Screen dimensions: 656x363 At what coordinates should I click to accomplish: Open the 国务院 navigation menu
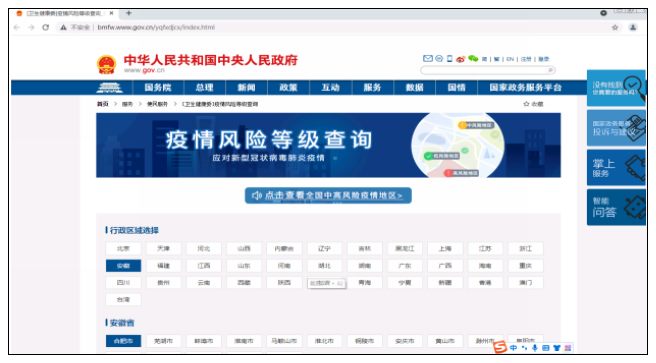pos(158,87)
